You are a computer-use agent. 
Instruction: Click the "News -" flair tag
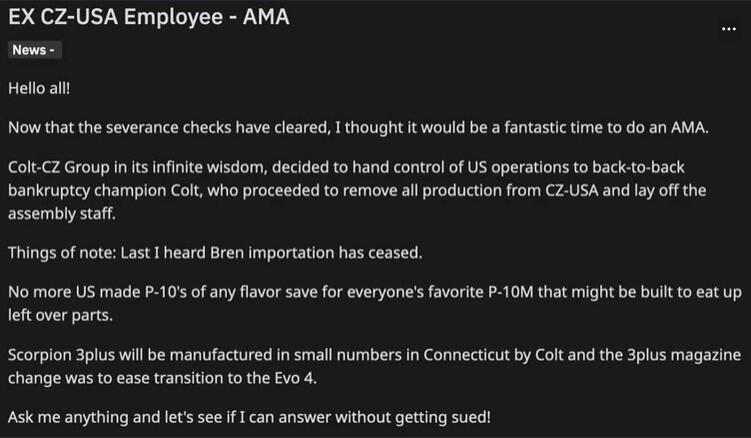pos(34,50)
